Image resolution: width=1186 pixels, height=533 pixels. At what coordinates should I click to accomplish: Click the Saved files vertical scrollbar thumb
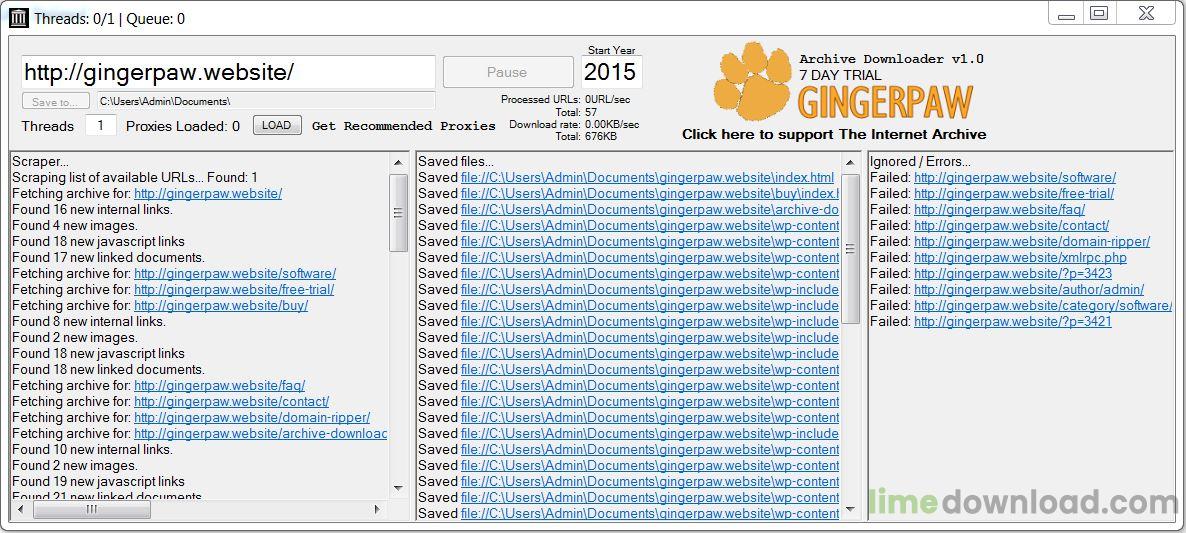[x=851, y=249]
